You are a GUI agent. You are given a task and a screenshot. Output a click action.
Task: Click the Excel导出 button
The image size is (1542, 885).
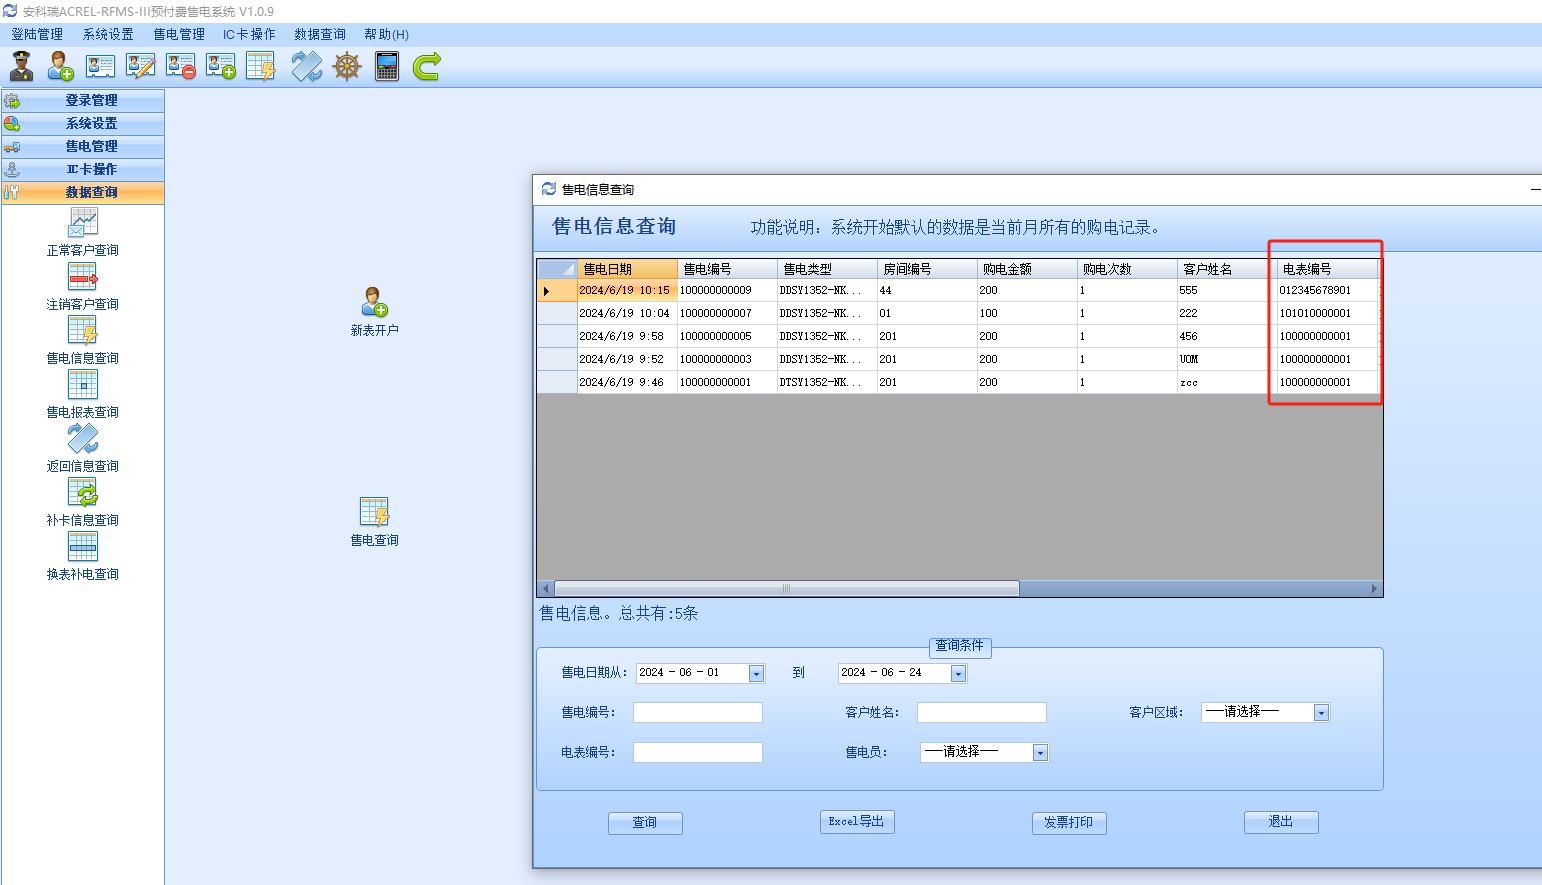click(857, 822)
